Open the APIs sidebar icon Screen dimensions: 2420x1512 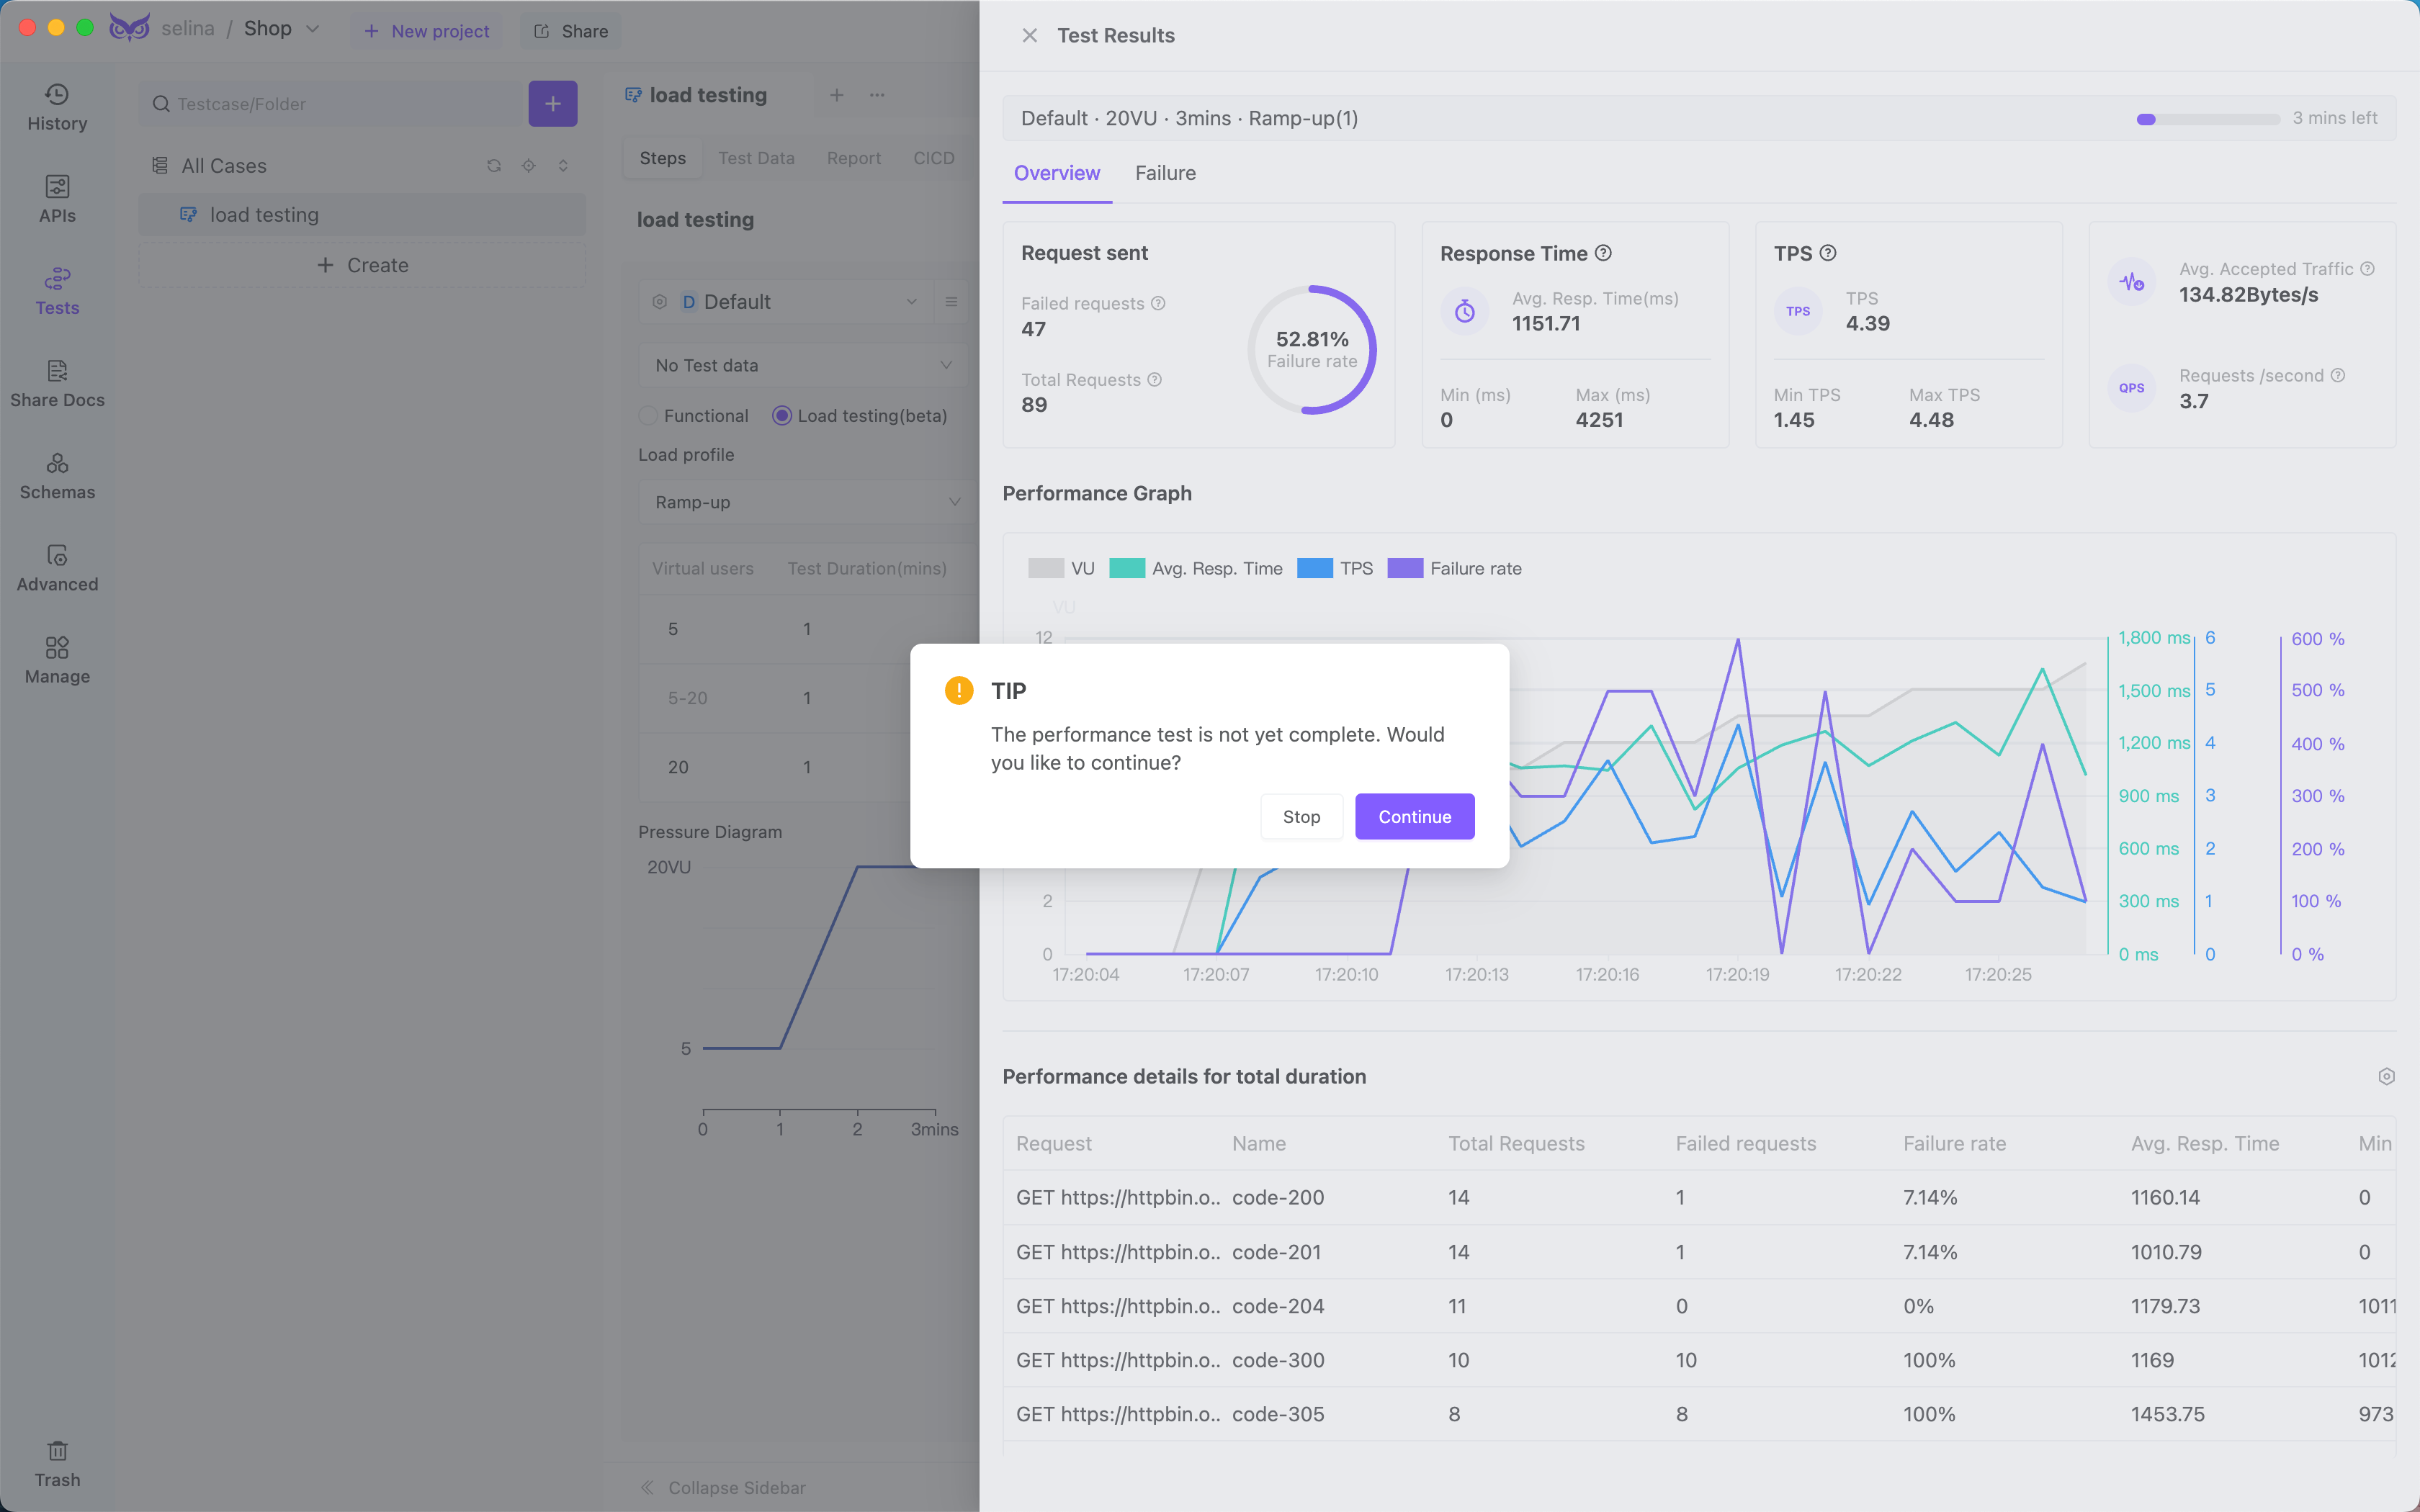57,200
